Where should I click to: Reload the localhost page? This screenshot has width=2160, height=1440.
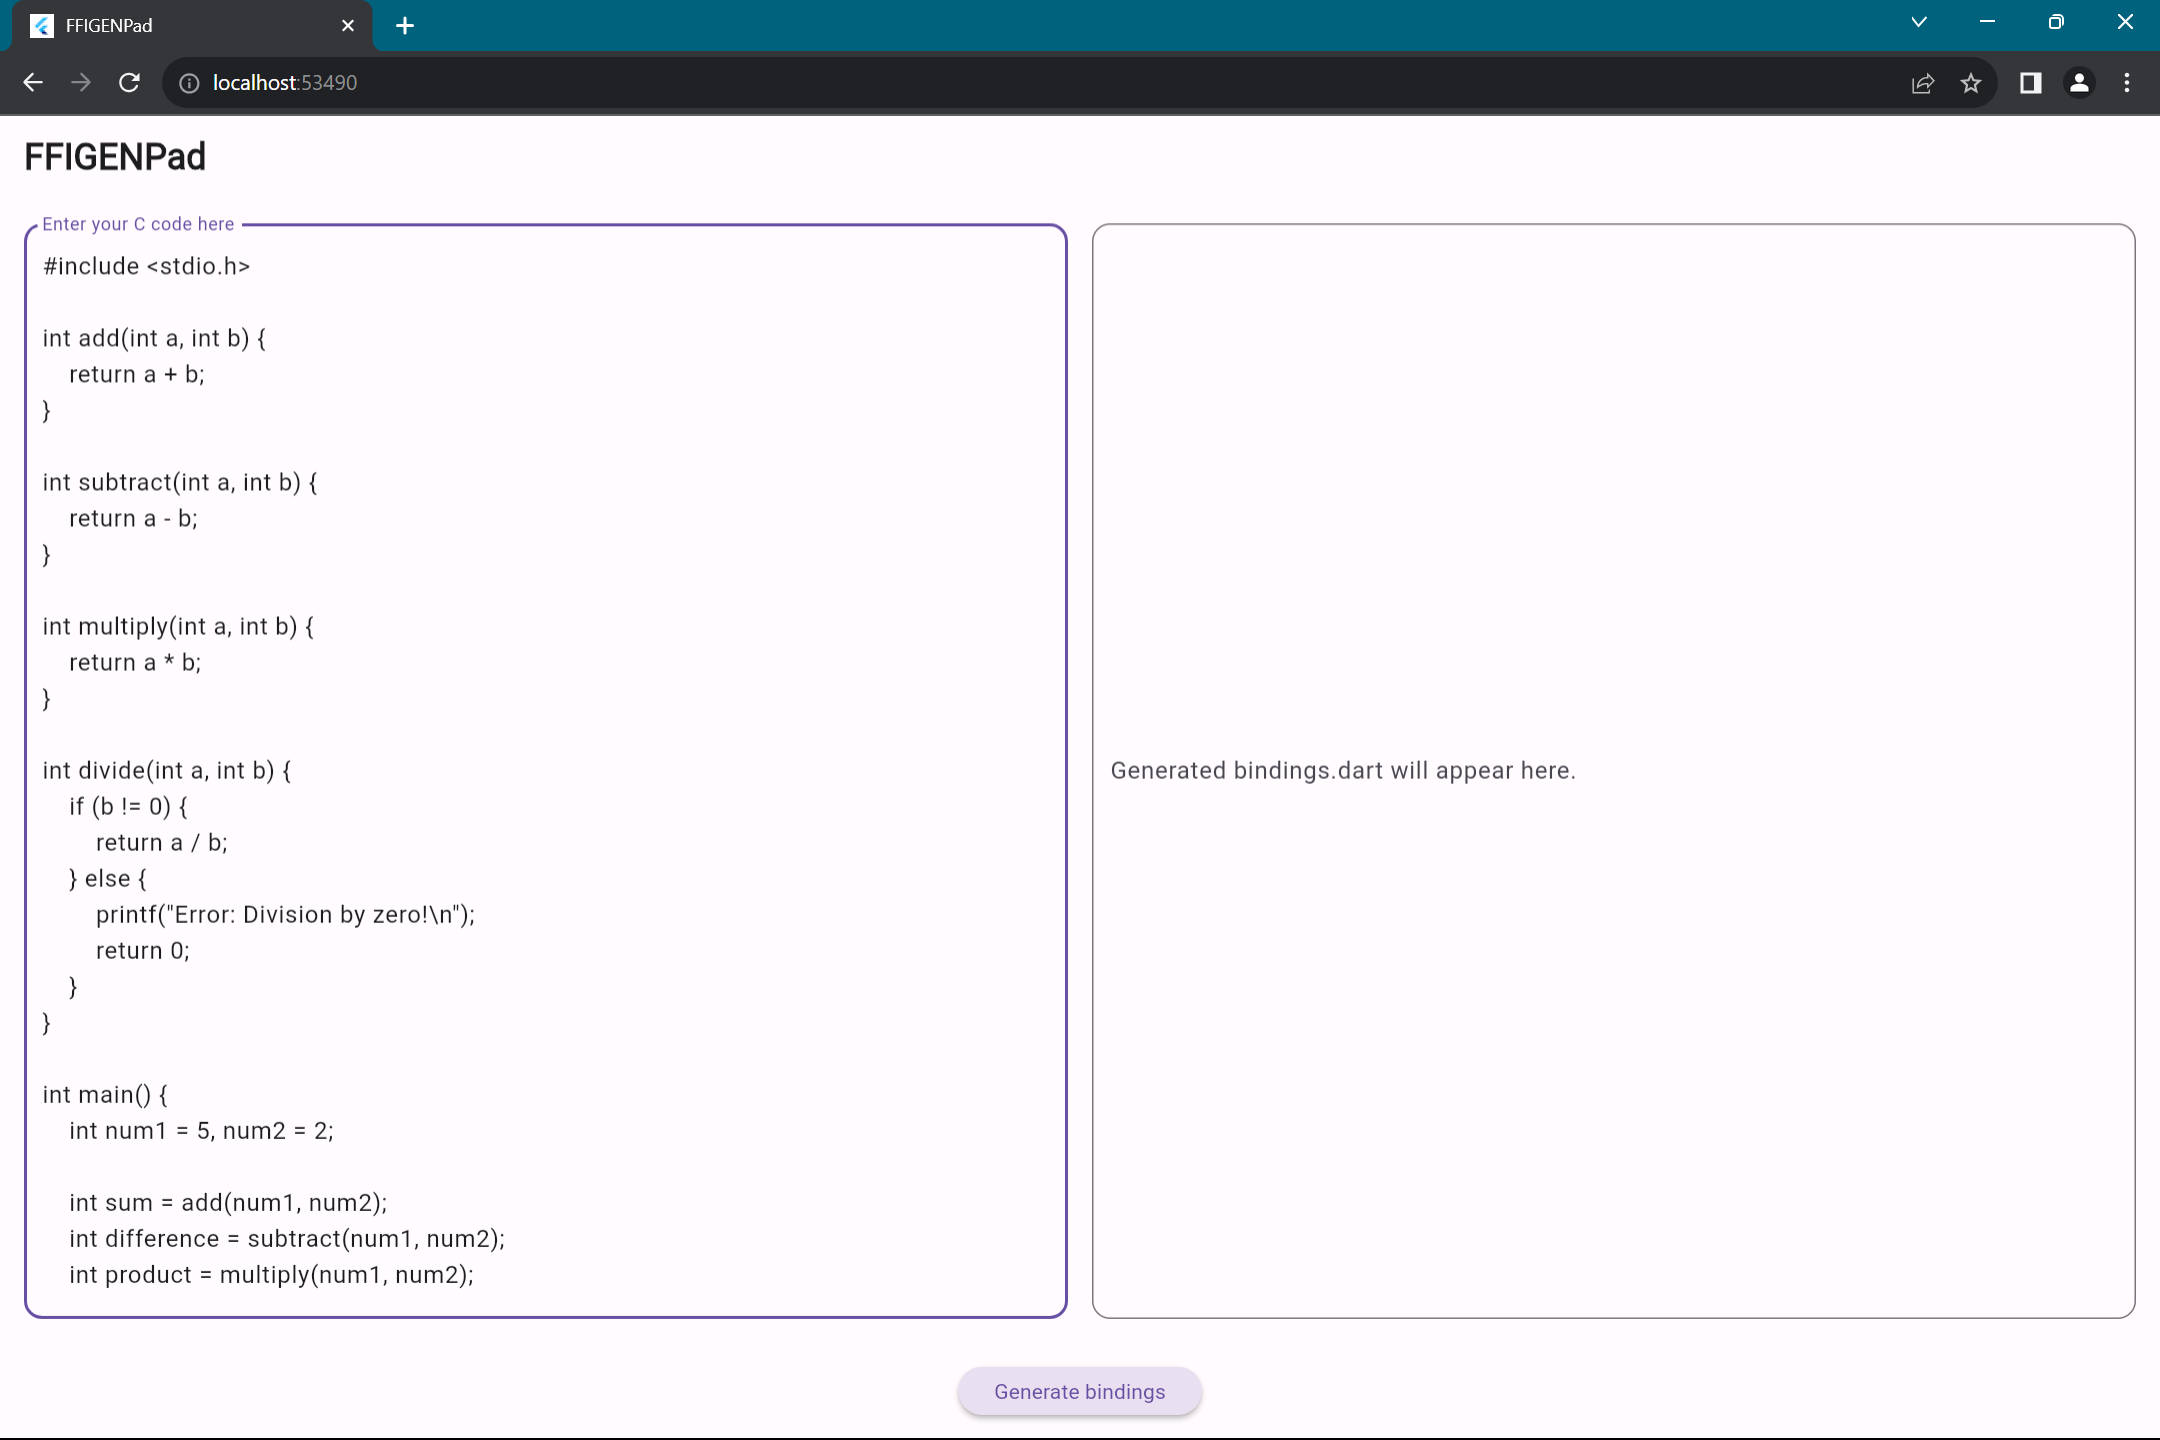tap(129, 83)
